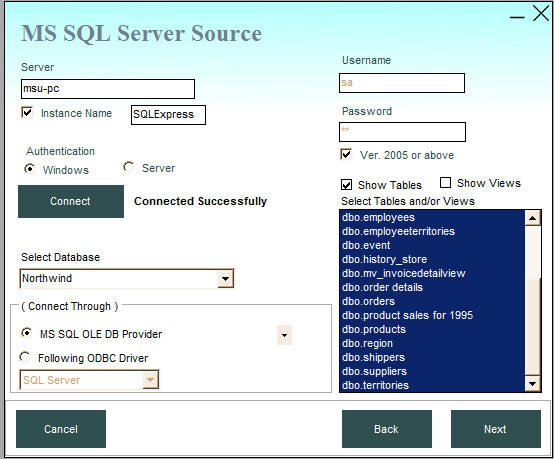Close the MS SQL Server Source dialog
This screenshot has width=554, height=459.
541,14
